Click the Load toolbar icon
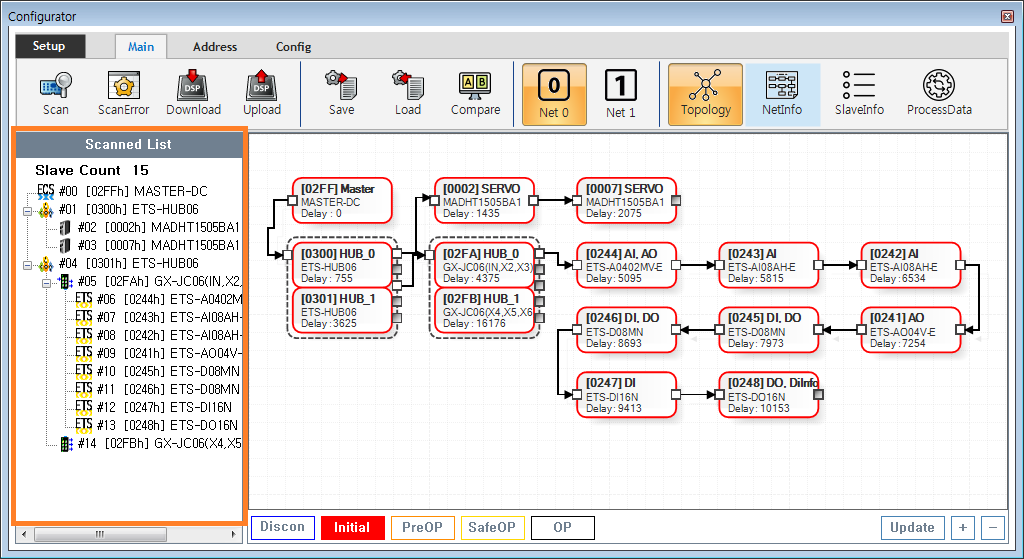This screenshot has width=1024, height=559. click(408, 94)
